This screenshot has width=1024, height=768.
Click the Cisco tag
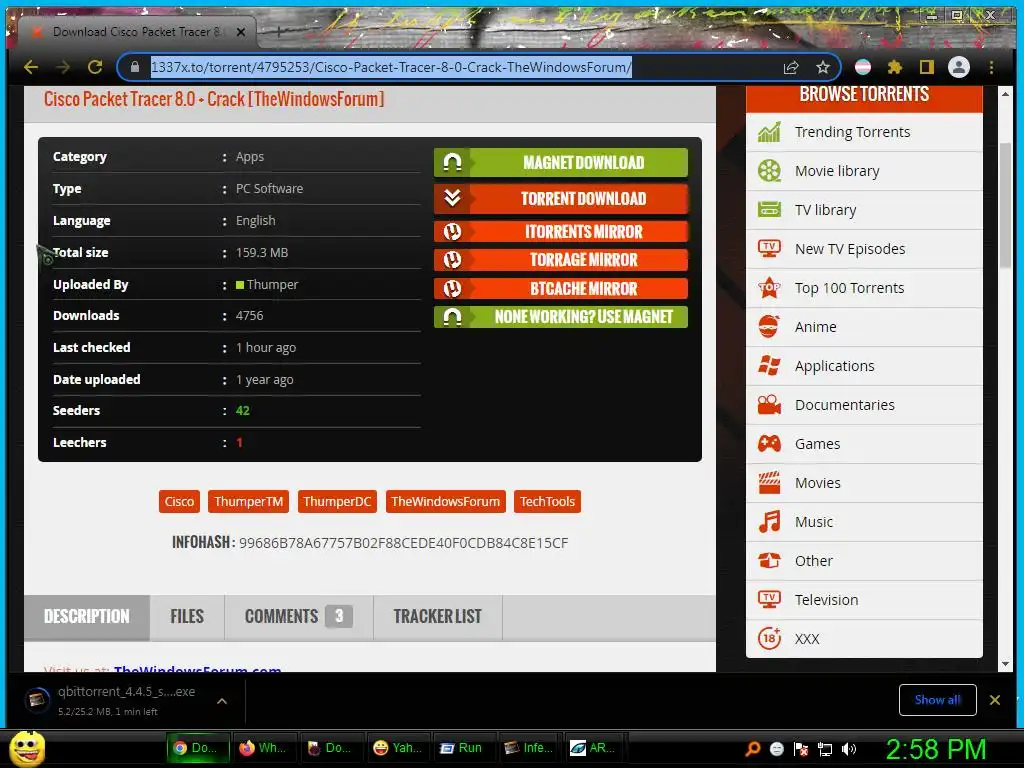click(179, 502)
